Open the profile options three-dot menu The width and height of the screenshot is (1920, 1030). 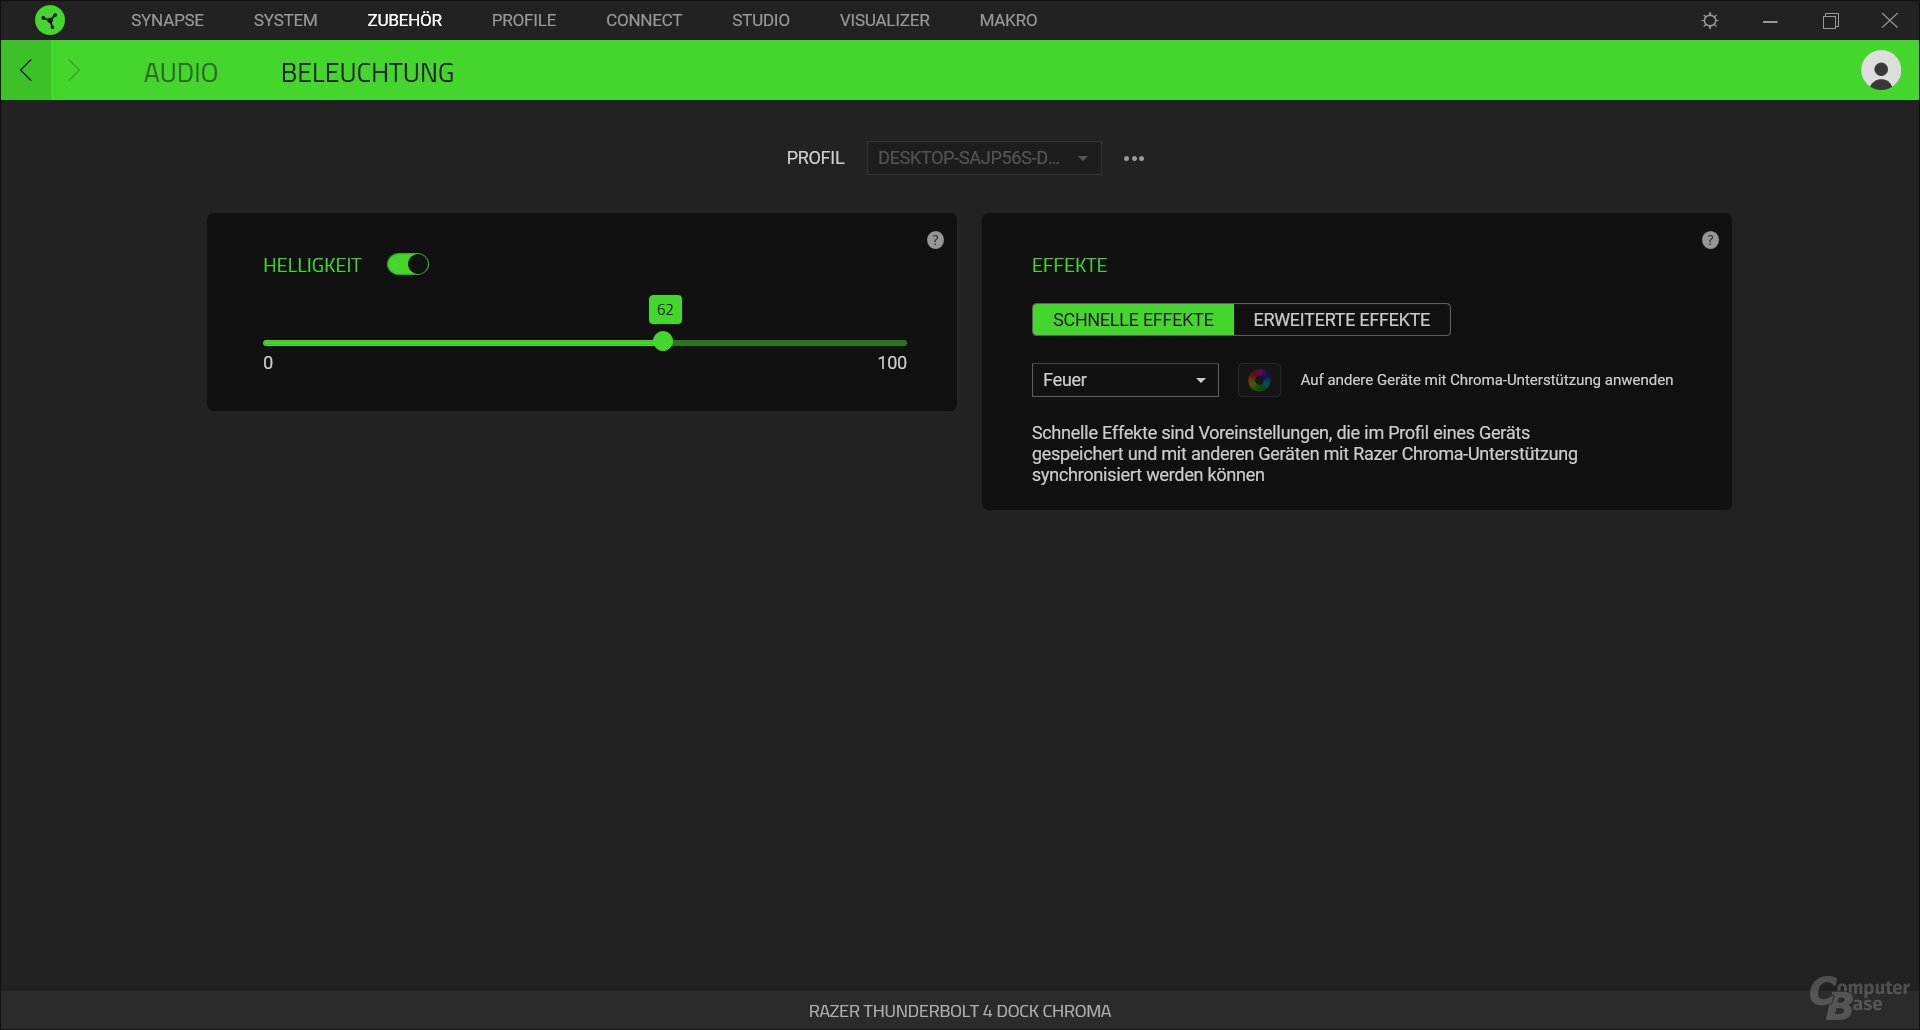point(1133,158)
